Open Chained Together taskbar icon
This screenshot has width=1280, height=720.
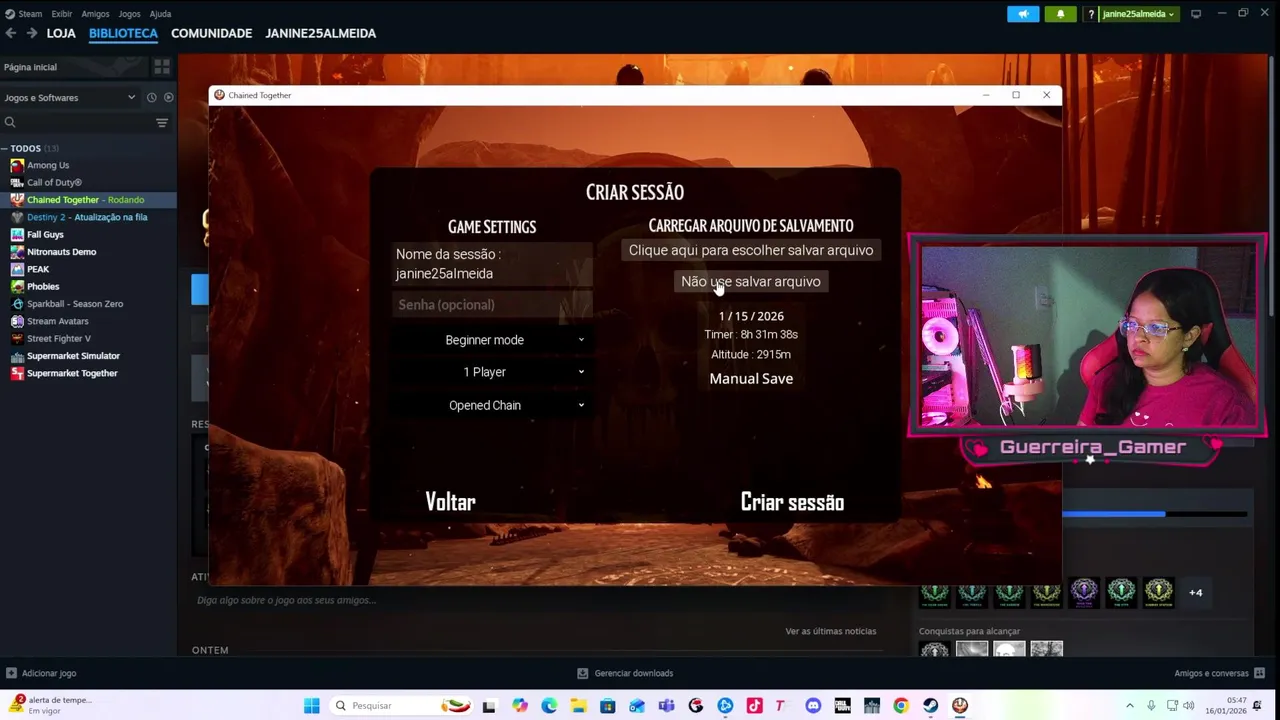pos(960,706)
